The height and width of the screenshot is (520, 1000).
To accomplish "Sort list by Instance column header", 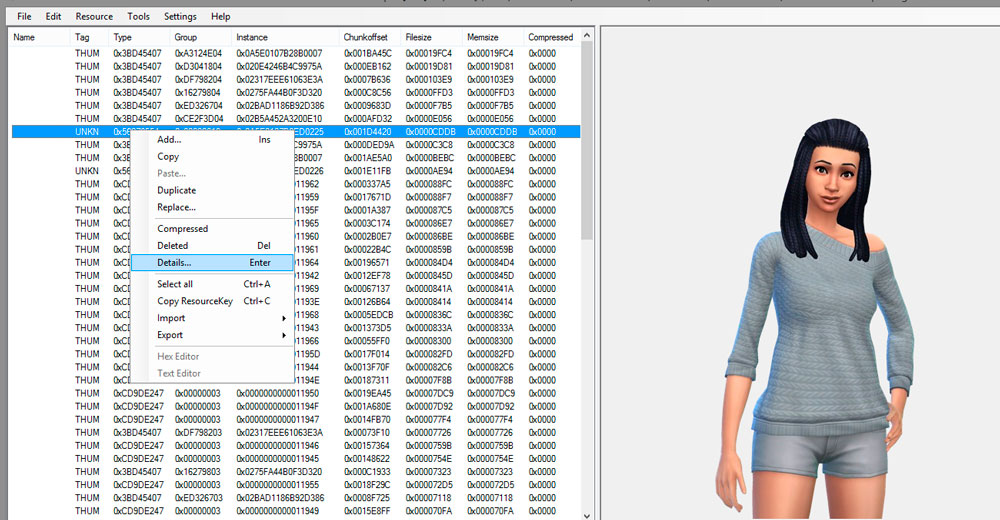I will tap(252, 37).
